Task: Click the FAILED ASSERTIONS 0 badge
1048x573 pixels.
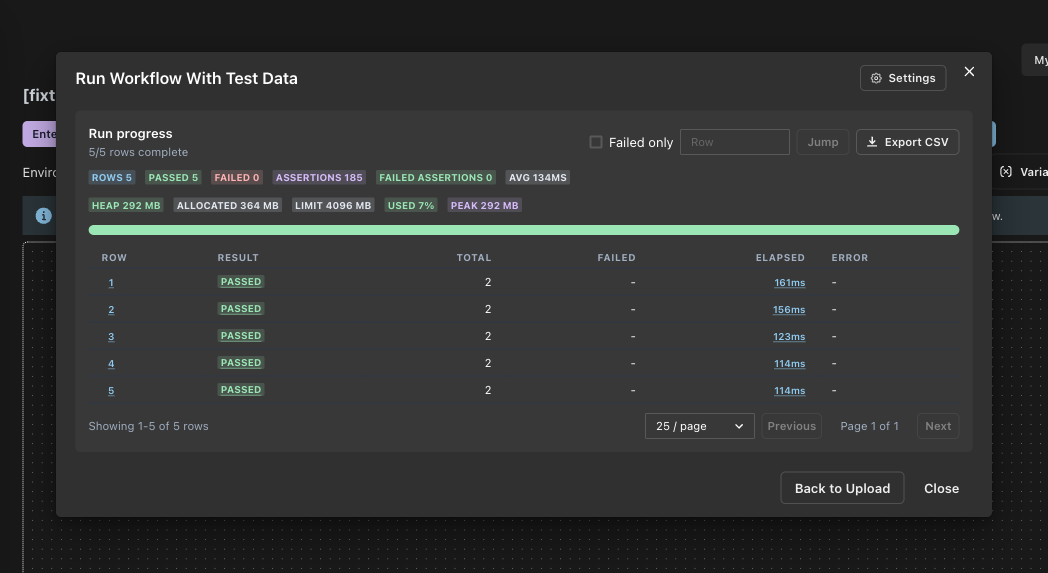Action: [x=436, y=177]
